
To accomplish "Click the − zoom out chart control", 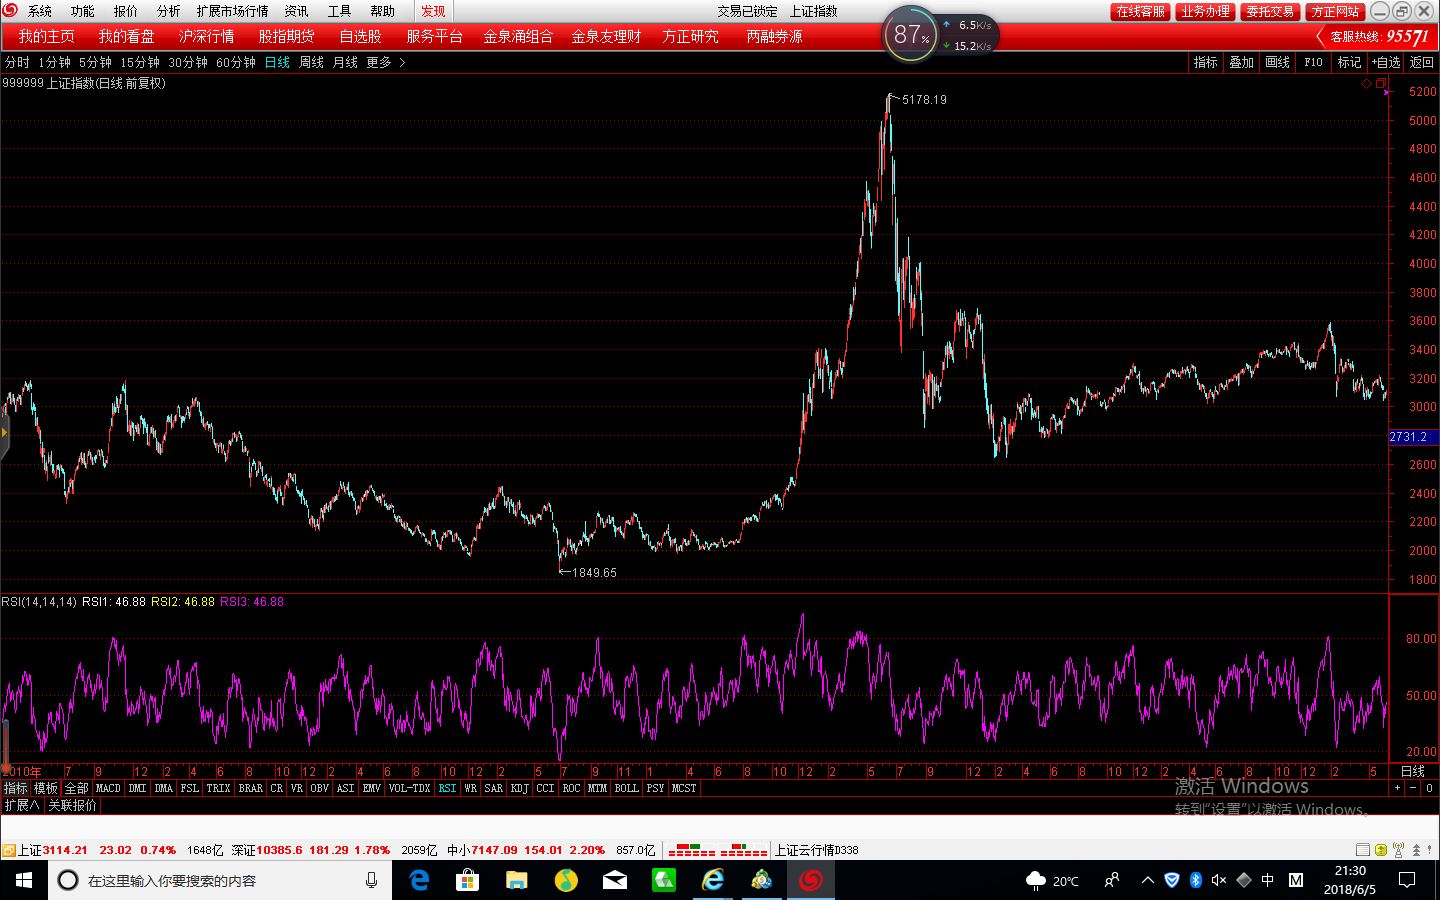I will point(1413,788).
